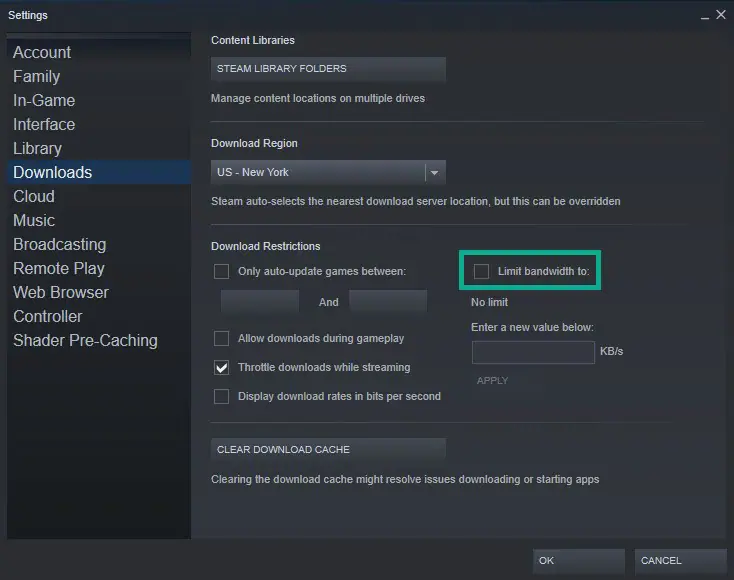
Task: Click the Cancel button
Action: (680, 561)
